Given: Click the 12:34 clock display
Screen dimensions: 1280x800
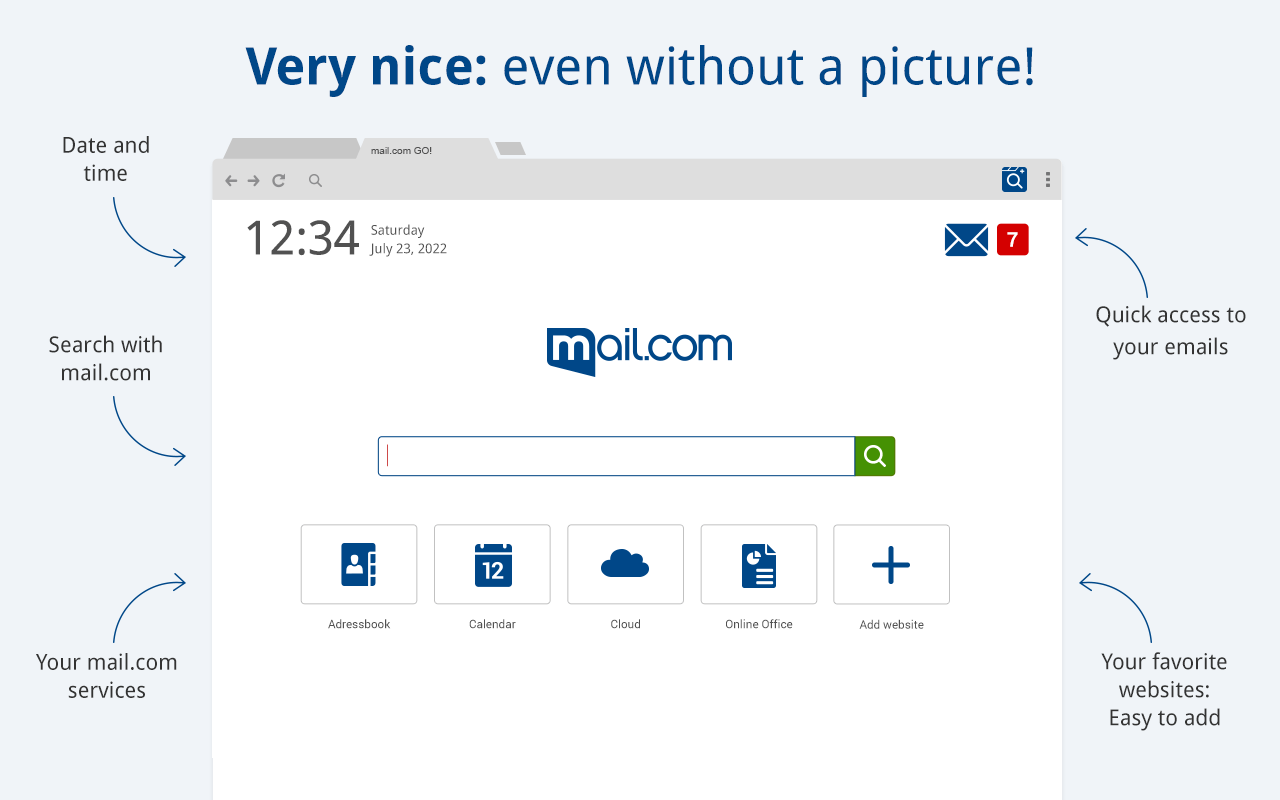Looking at the screenshot, I should 302,239.
